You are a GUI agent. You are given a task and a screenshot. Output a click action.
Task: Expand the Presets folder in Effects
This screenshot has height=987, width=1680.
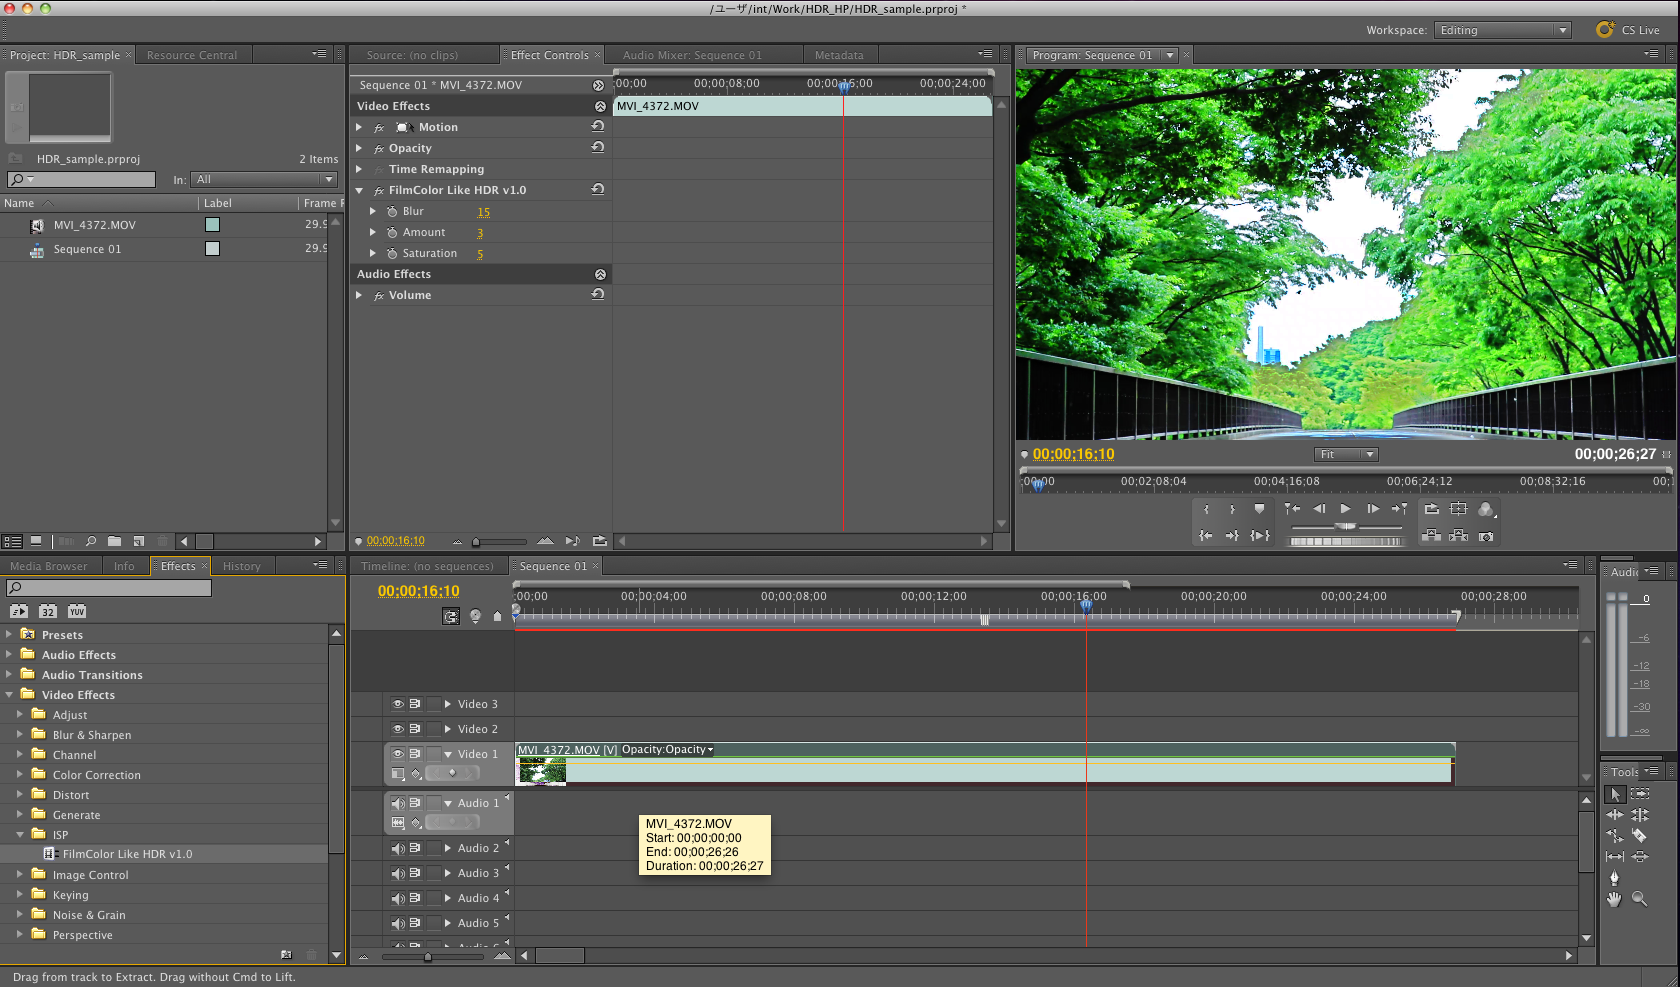[x=9, y=634]
